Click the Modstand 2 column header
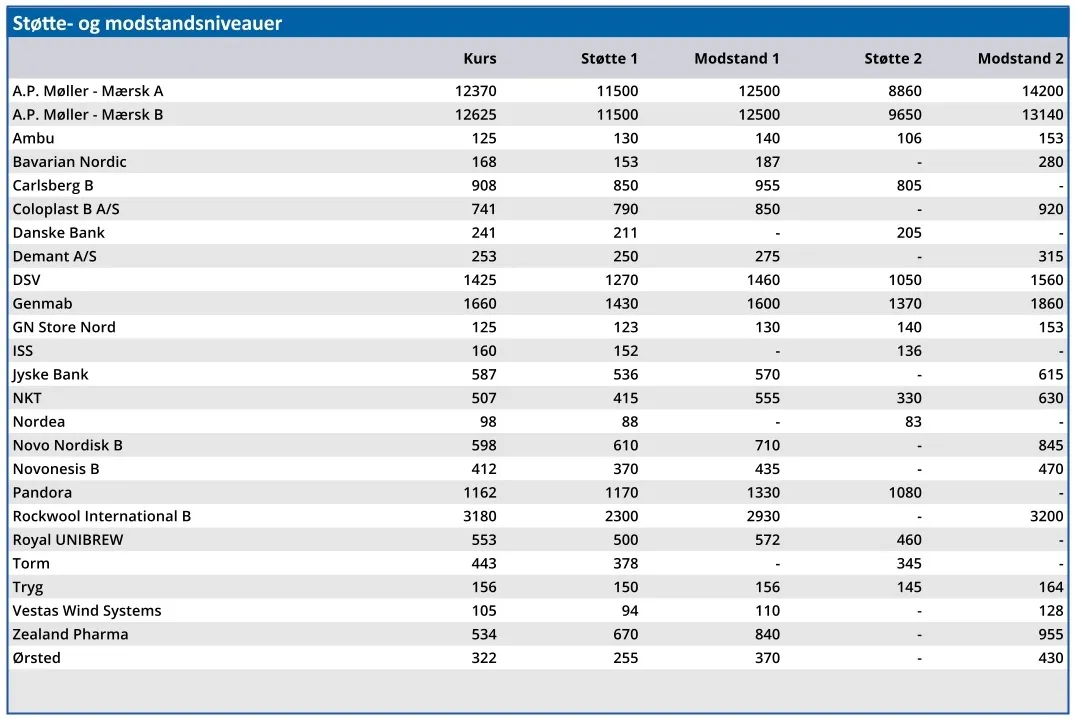The image size is (1078, 721). tap(1020, 59)
